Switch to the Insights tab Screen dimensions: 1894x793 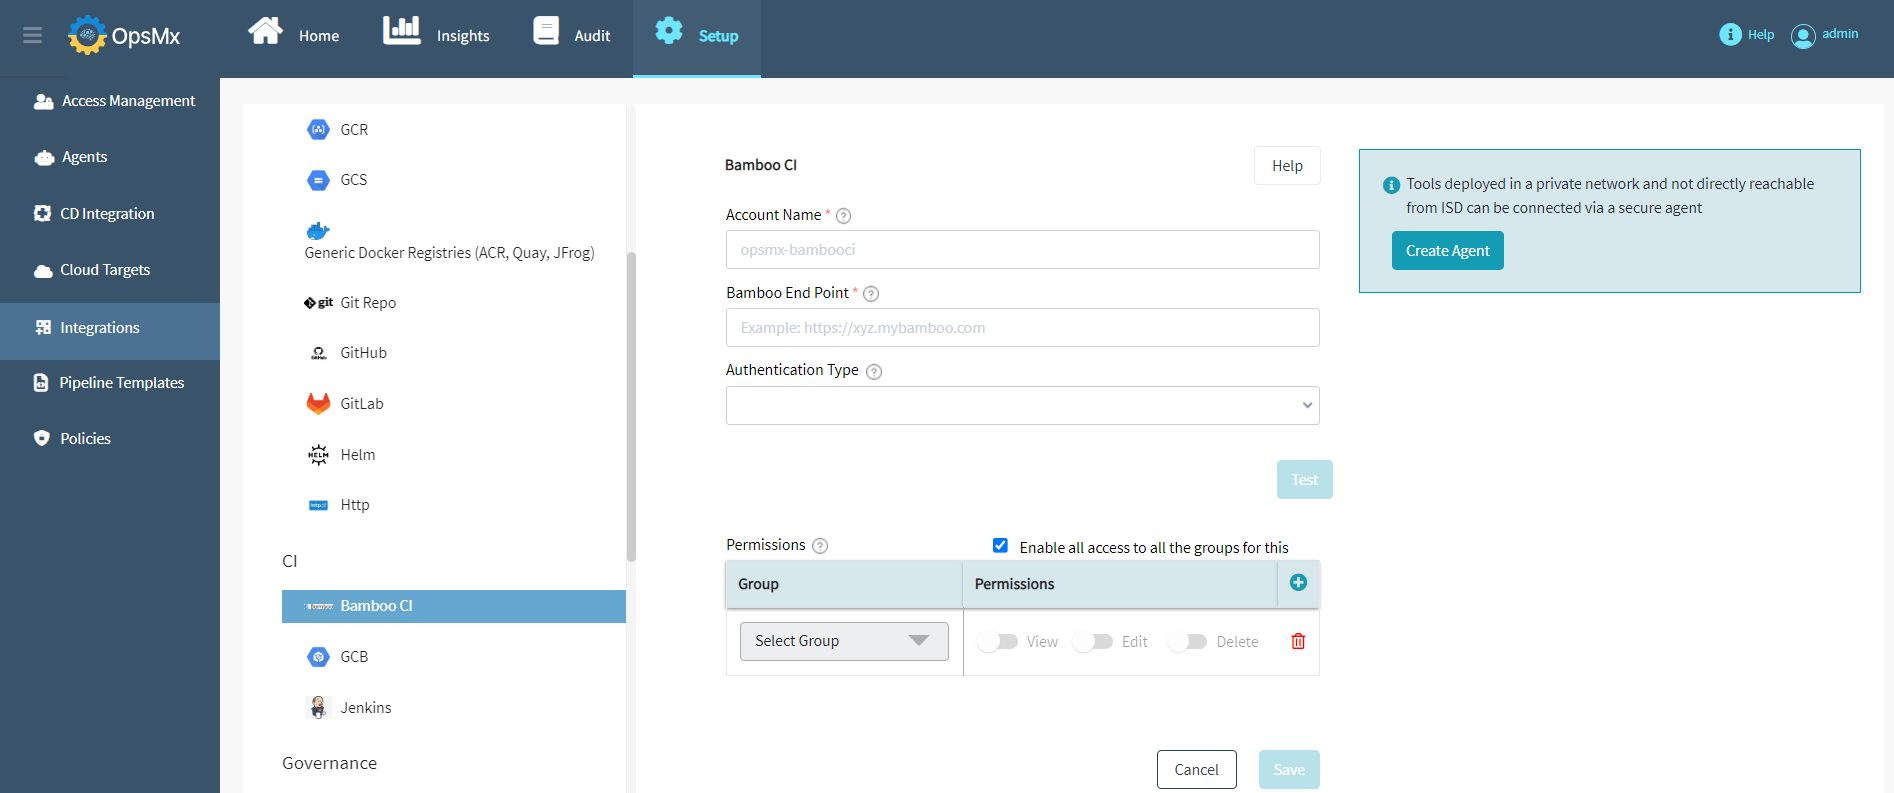(x=437, y=35)
